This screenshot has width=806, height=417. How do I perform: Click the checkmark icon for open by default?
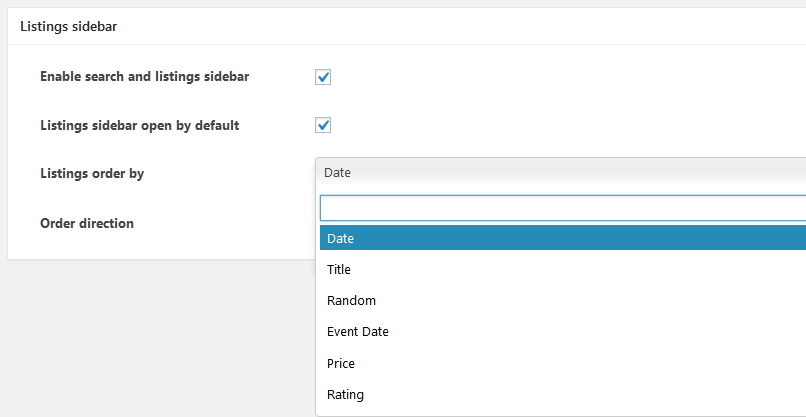[x=323, y=125]
